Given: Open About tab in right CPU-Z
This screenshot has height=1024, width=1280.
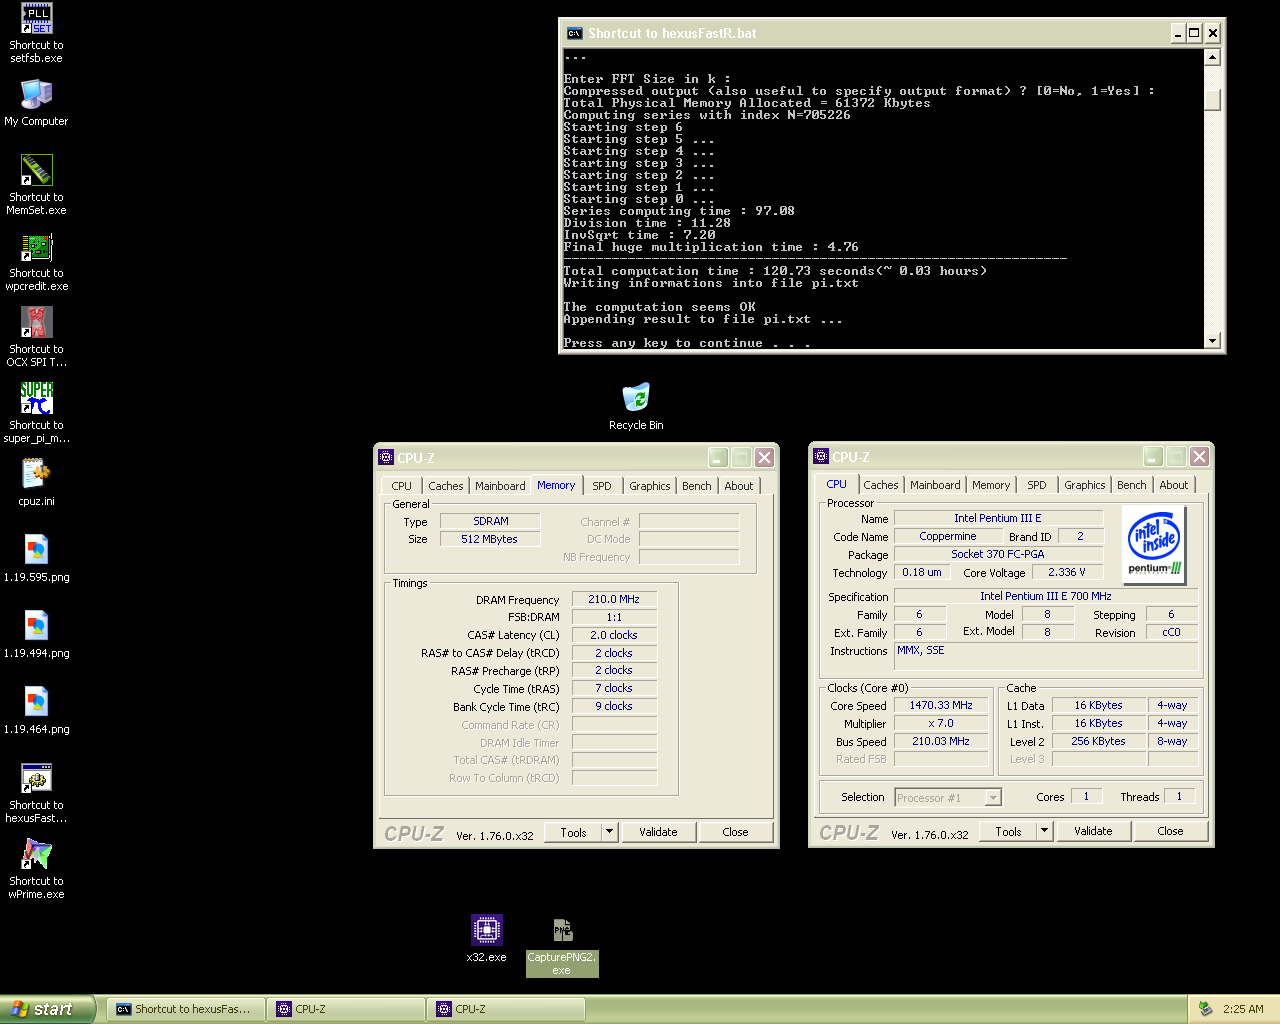Looking at the screenshot, I should (1174, 485).
